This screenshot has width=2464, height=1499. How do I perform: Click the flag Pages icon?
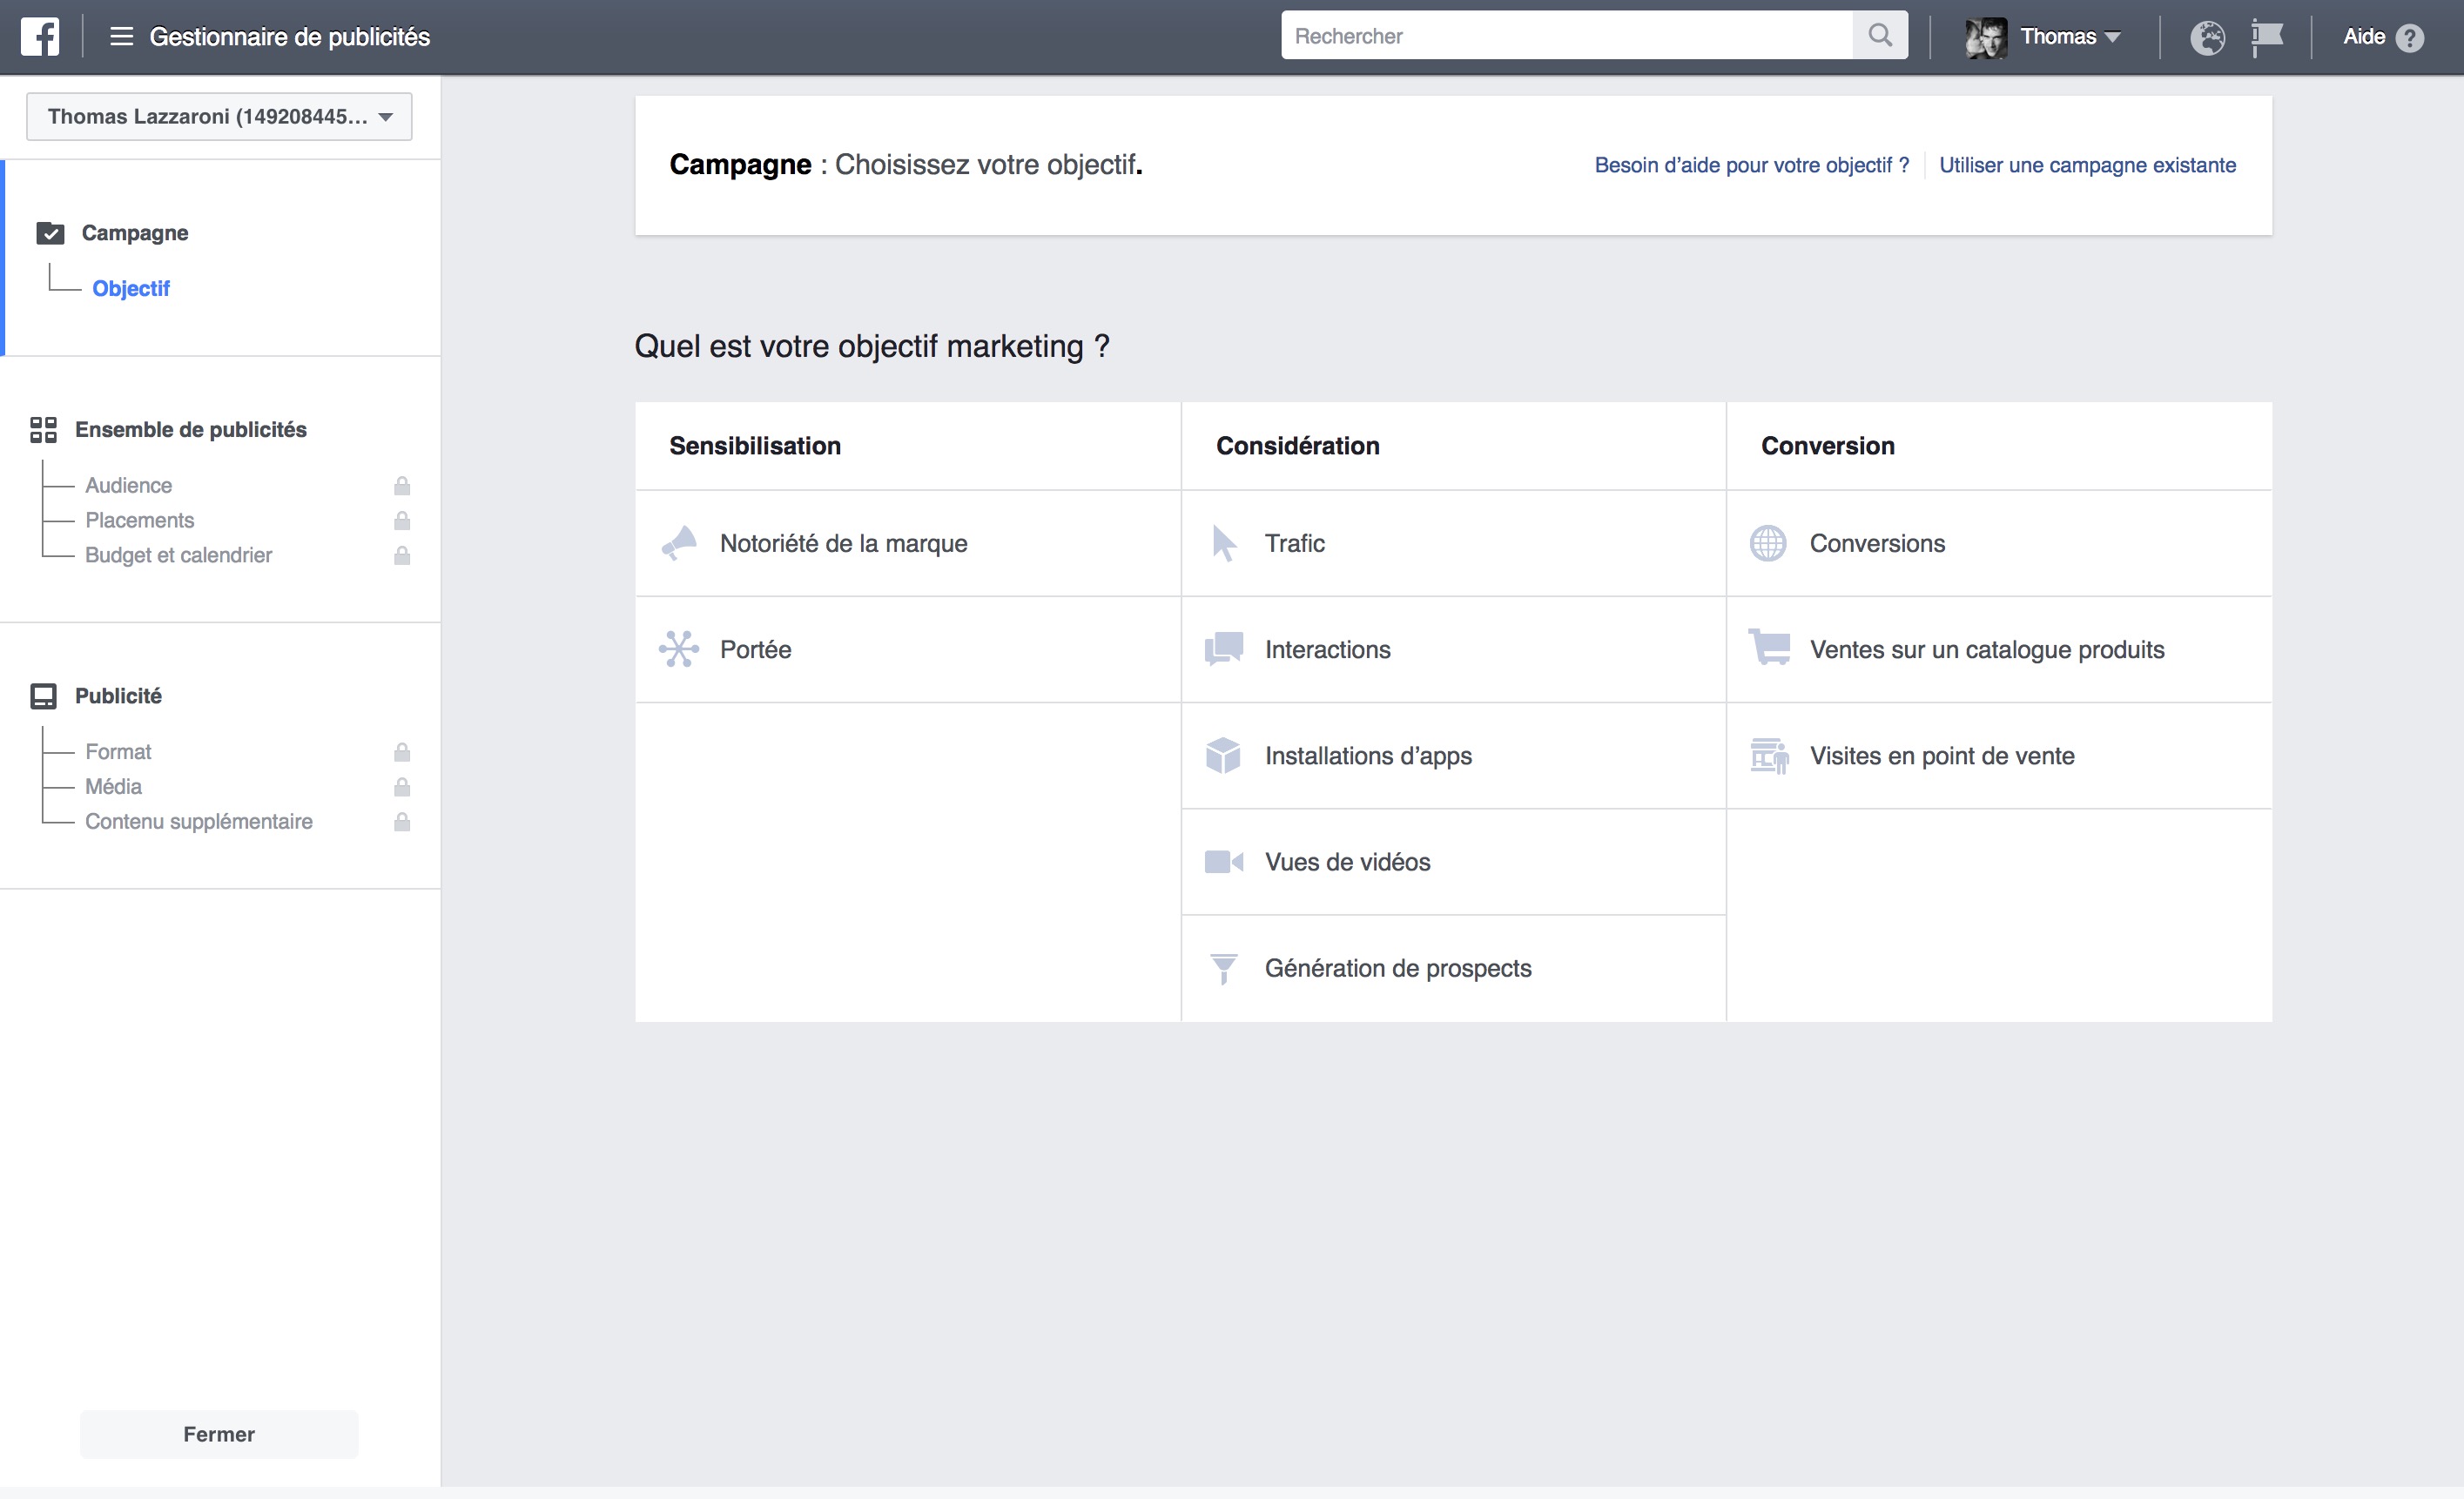click(2266, 38)
